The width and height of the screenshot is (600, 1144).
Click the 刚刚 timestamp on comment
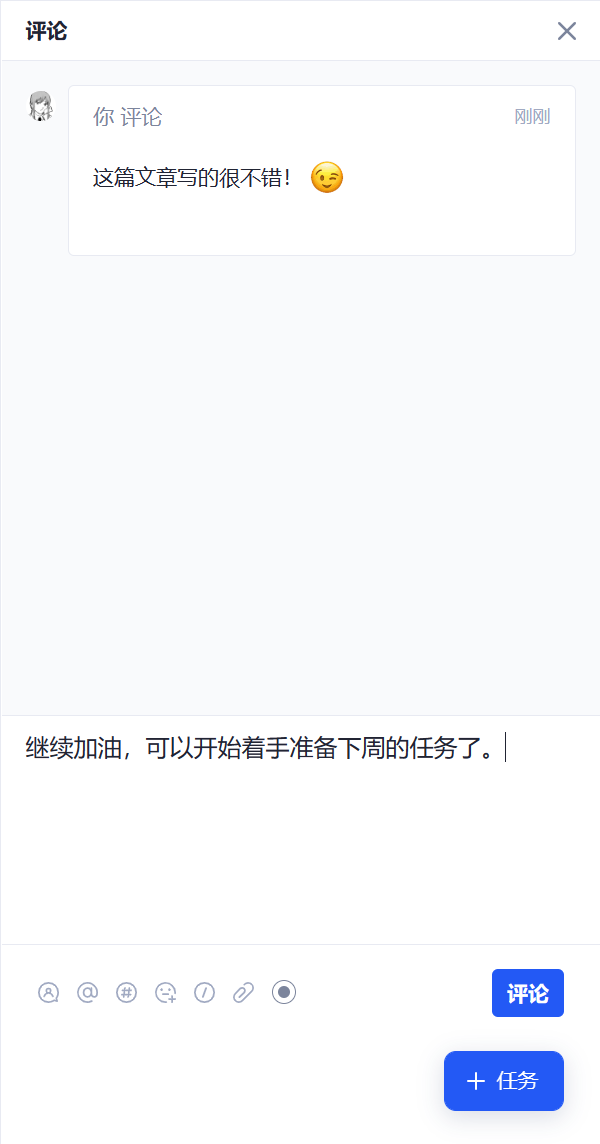pos(532,117)
